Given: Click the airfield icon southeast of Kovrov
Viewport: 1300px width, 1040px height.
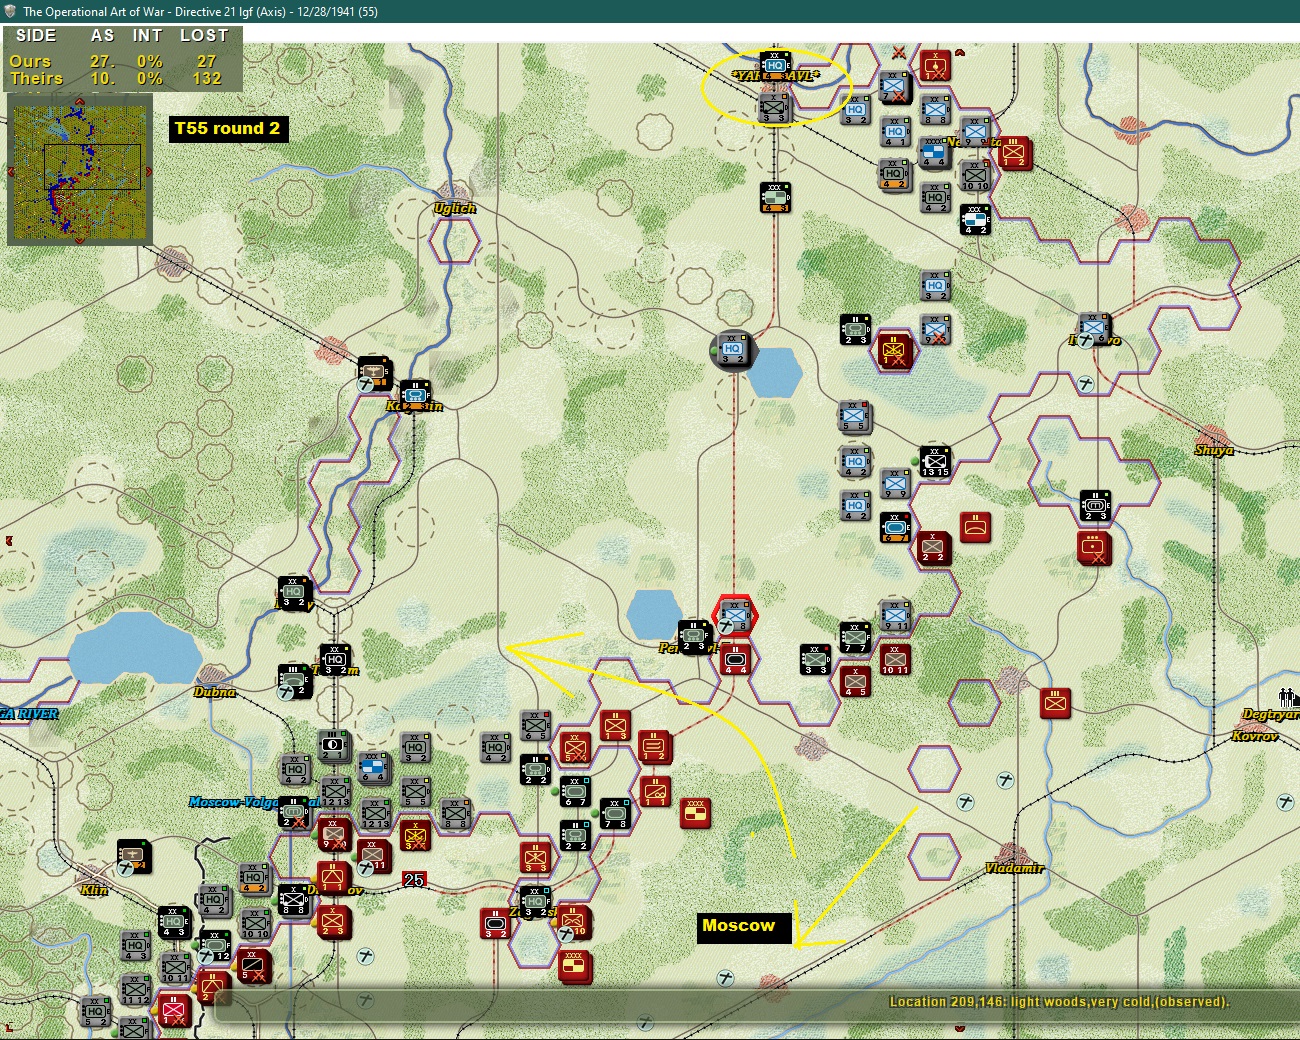Looking at the screenshot, I should coord(1286,802).
